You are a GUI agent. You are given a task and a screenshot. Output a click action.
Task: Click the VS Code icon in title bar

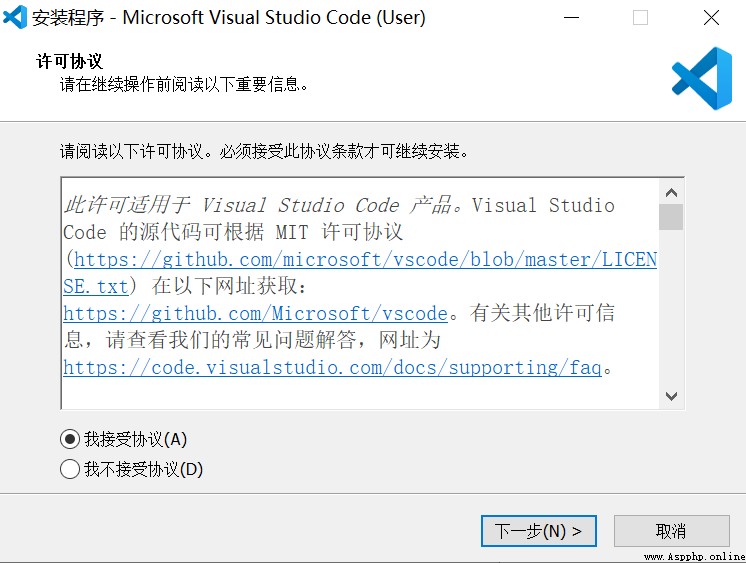click(x=15, y=17)
